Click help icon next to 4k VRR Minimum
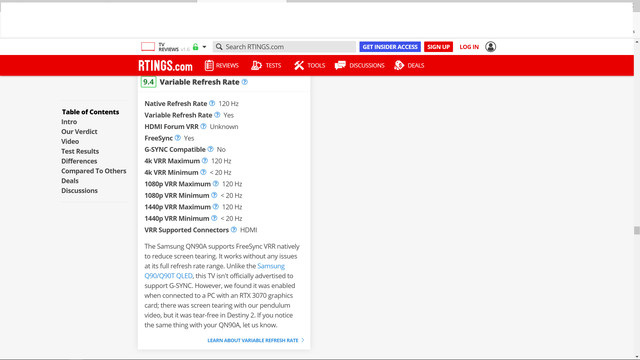 click(203, 172)
